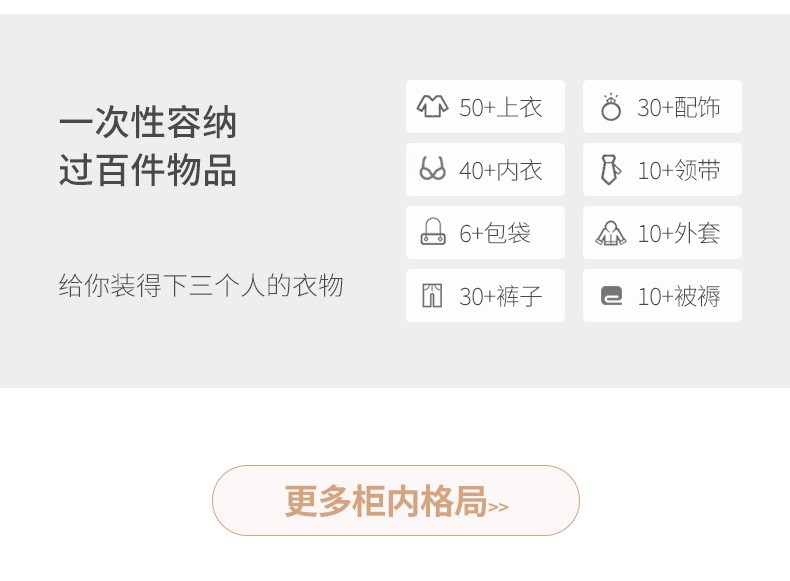Open the 更多柜内格局 button
Image resolution: width=790 pixels, height=581 pixels.
click(x=396, y=500)
